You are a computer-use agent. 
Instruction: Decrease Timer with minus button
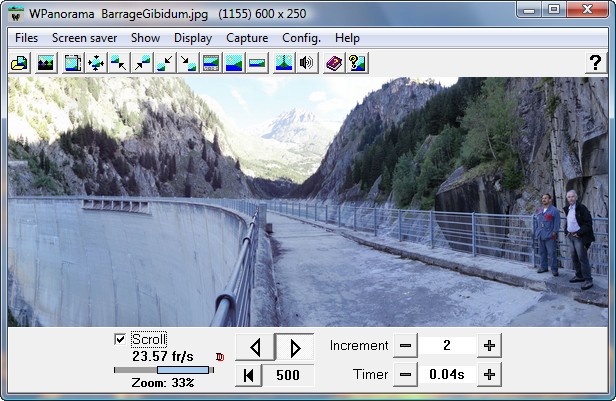(x=405, y=375)
